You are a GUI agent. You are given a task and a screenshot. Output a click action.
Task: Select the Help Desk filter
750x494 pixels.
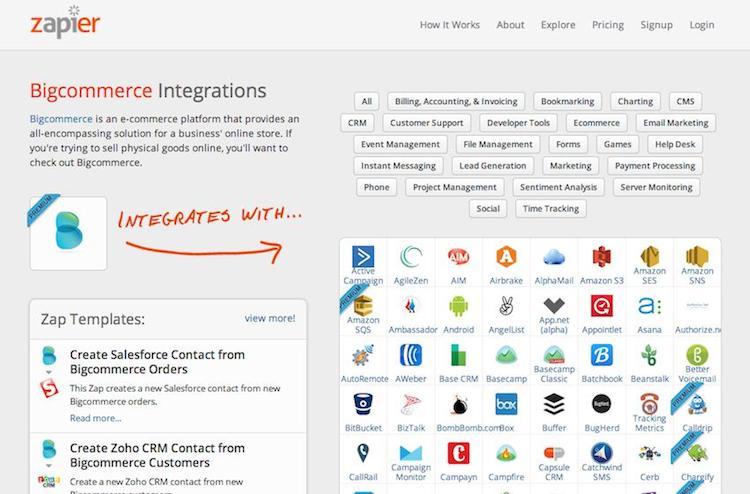coord(675,144)
